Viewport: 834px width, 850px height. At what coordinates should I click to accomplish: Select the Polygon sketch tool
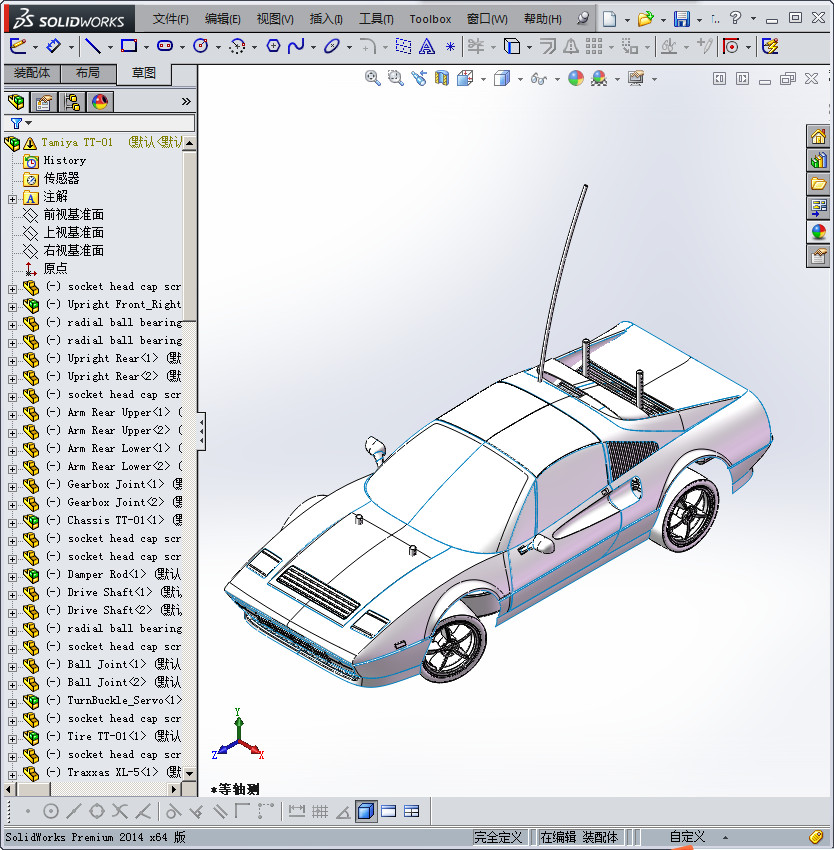(x=273, y=46)
